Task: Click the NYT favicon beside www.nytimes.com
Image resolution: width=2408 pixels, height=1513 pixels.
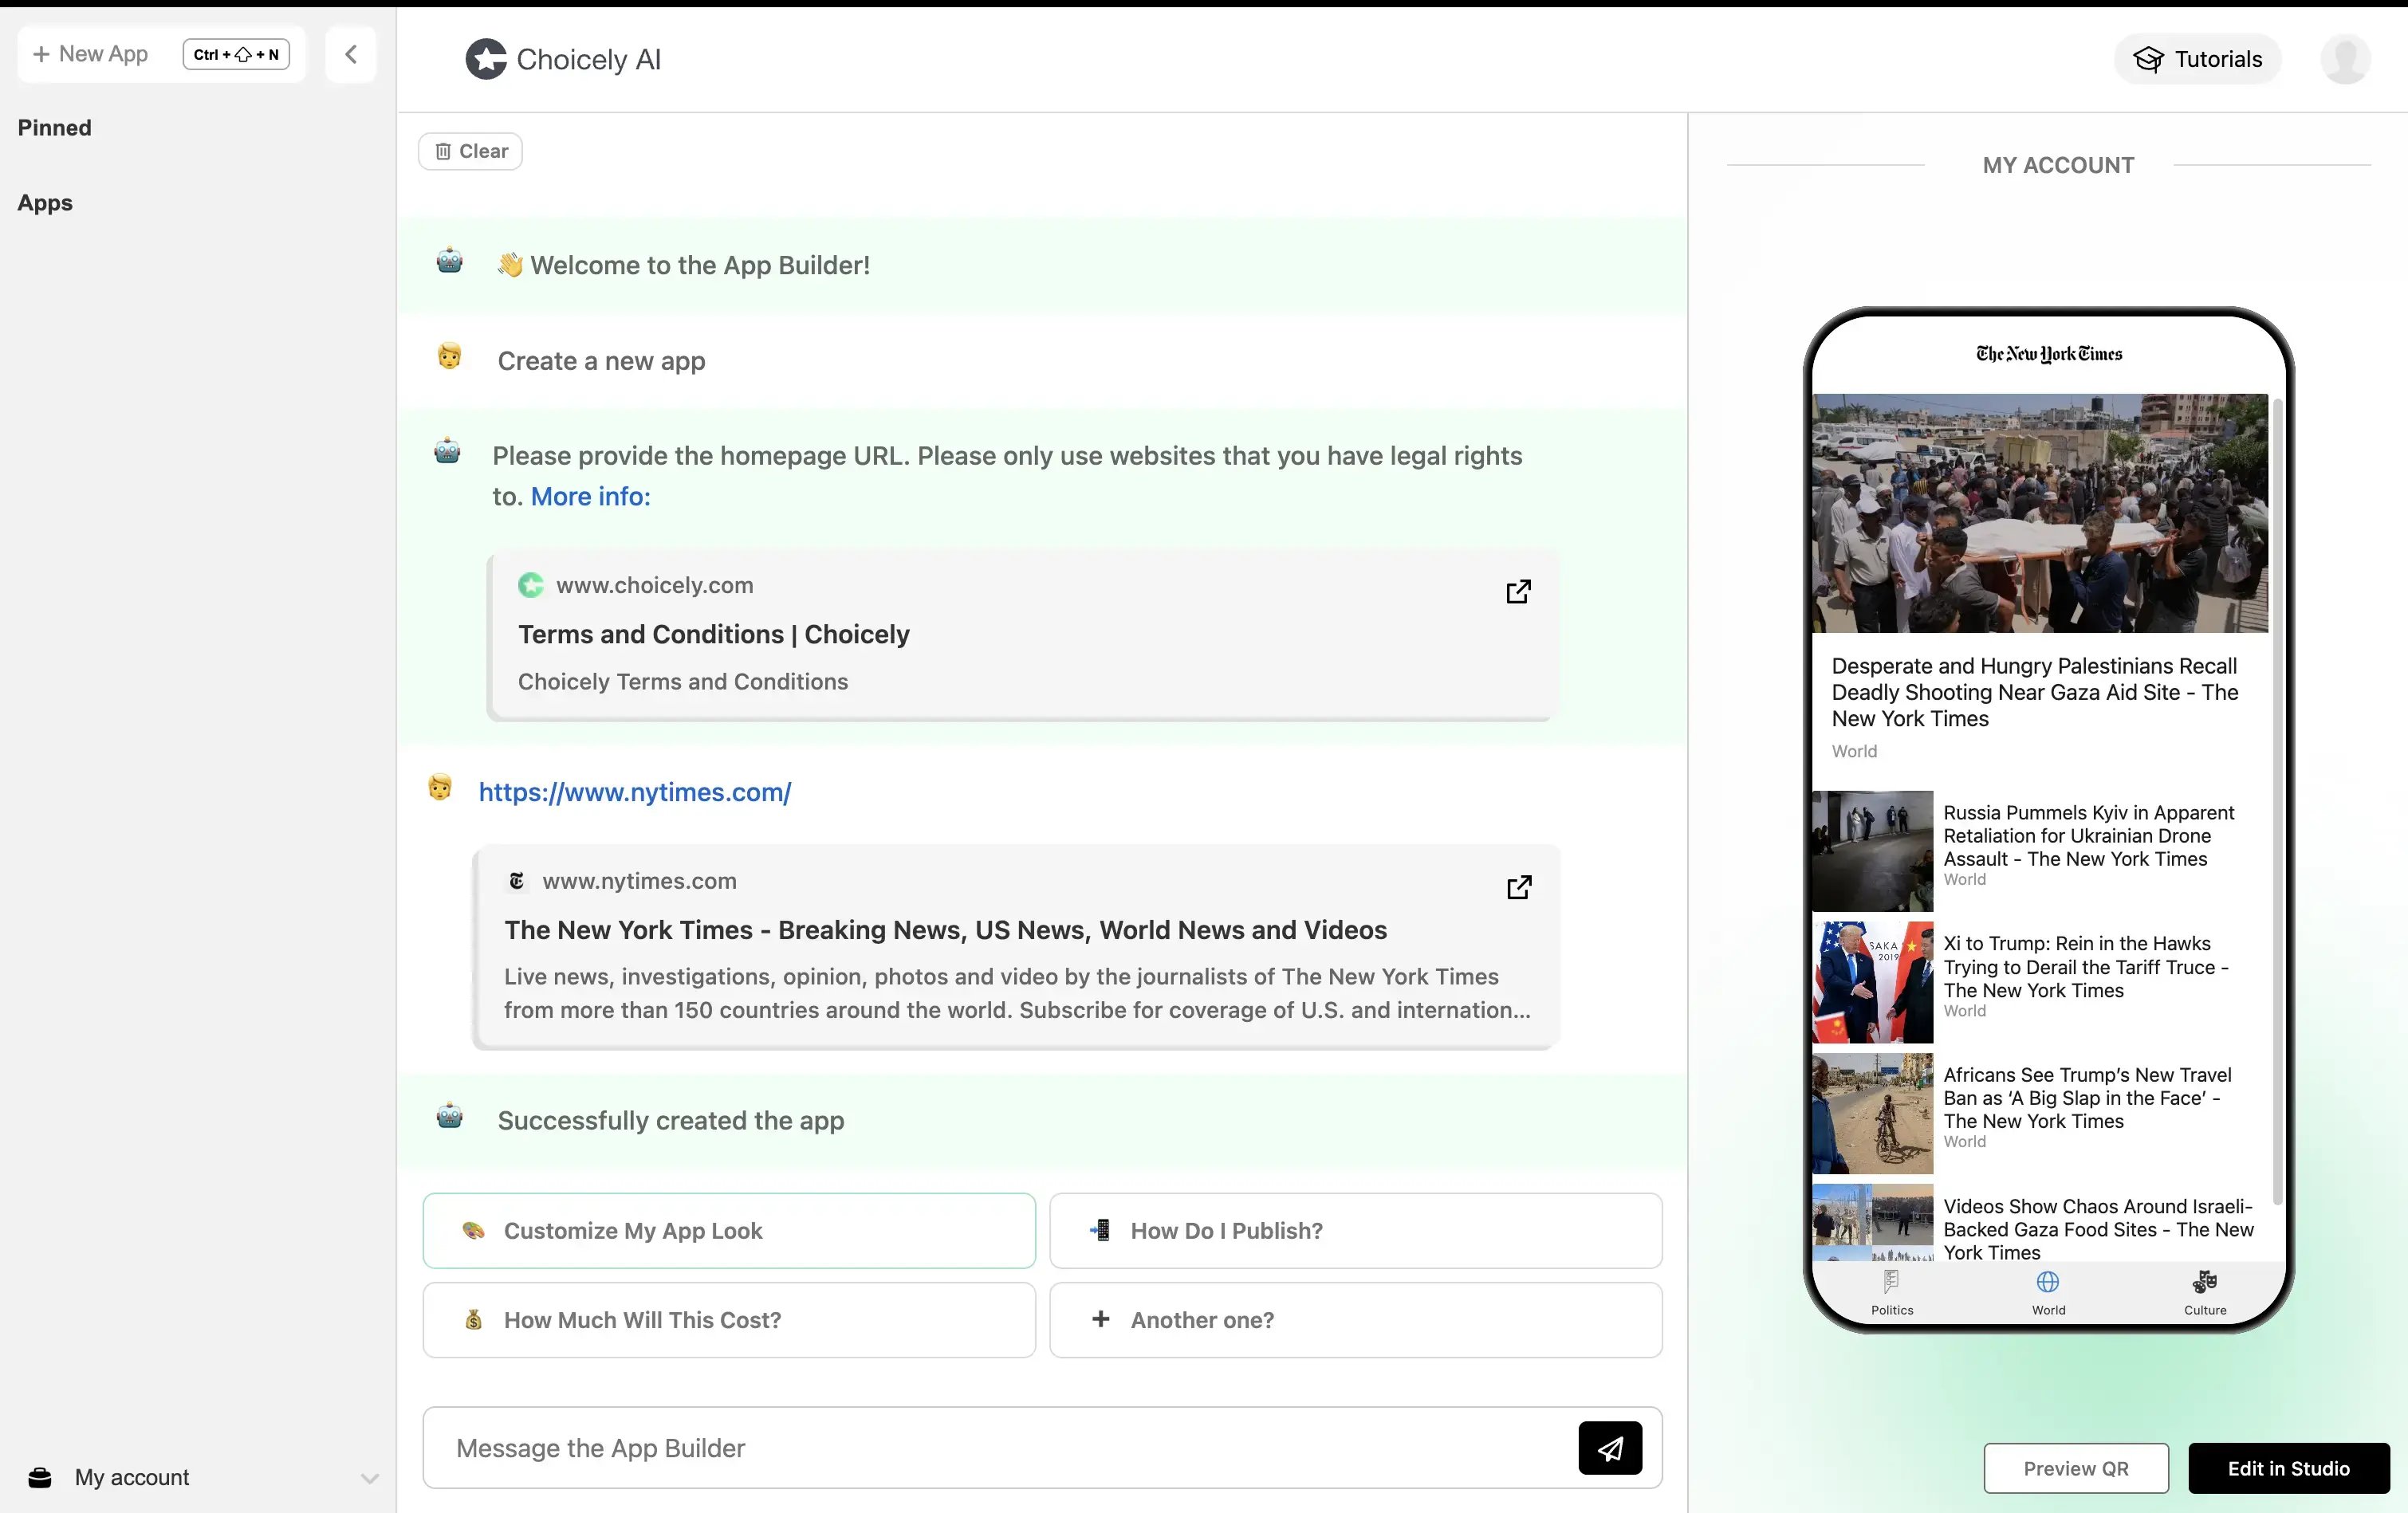Action: [x=517, y=881]
